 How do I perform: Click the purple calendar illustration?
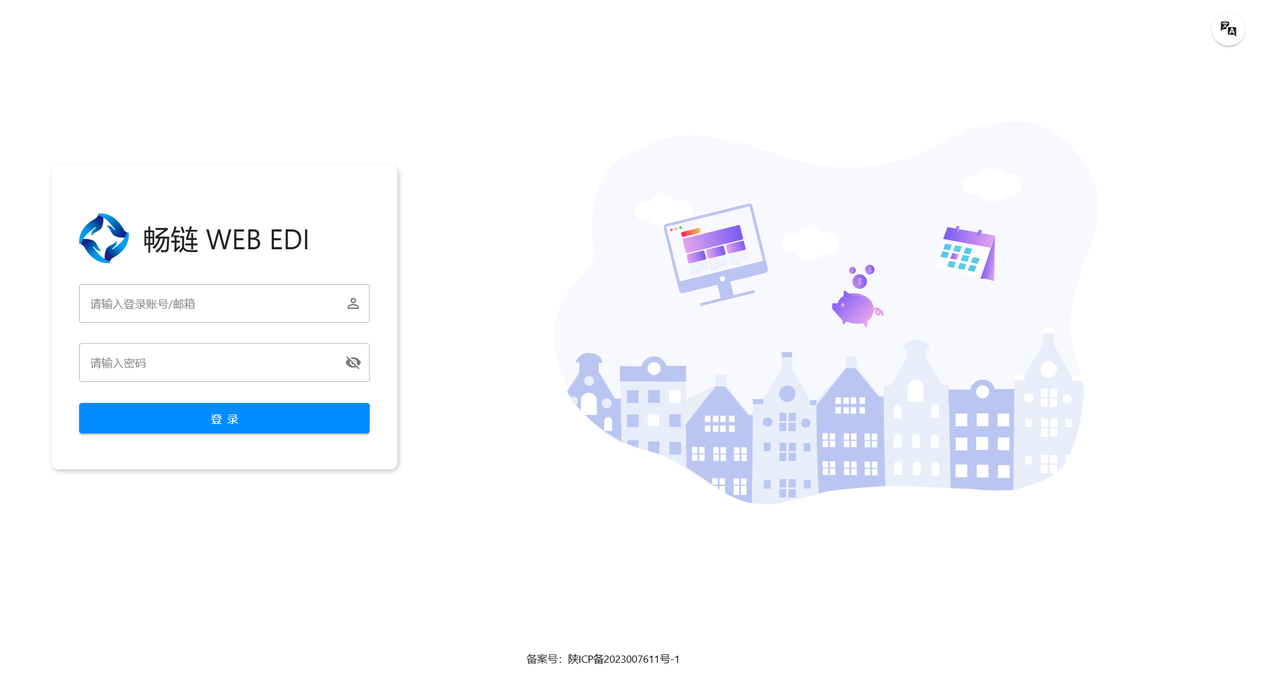click(967, 252)
